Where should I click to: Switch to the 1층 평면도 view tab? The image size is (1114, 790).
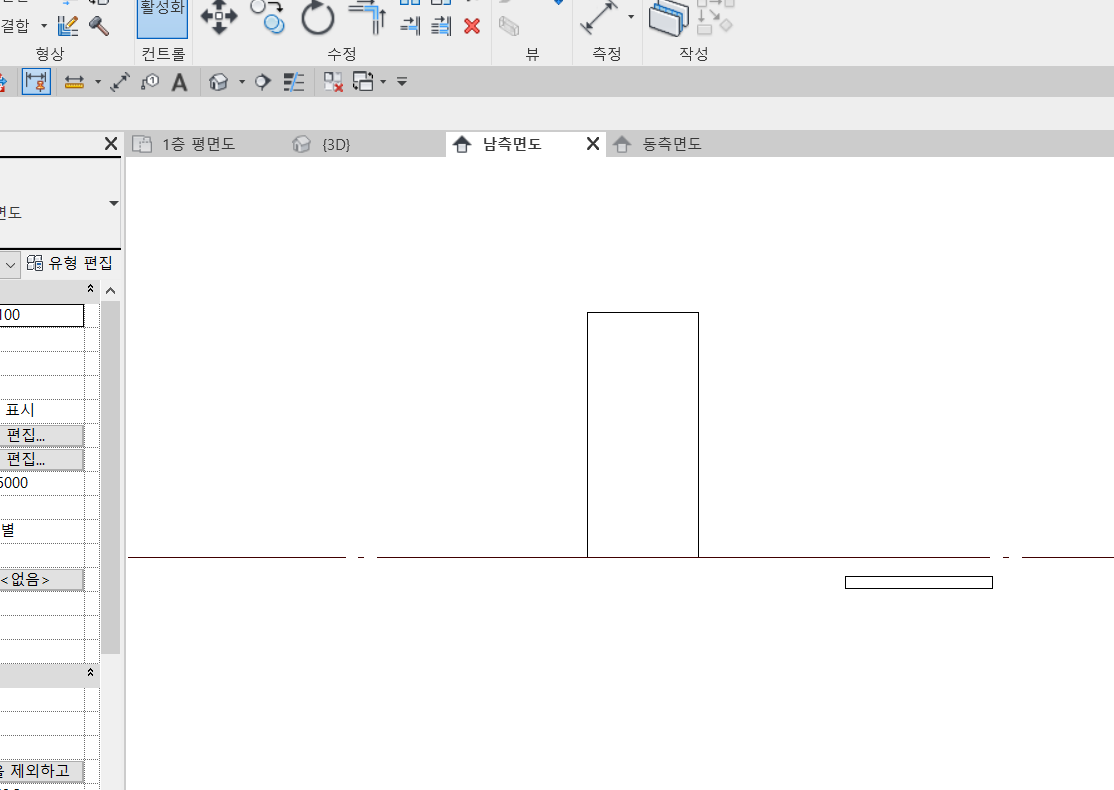198,144
